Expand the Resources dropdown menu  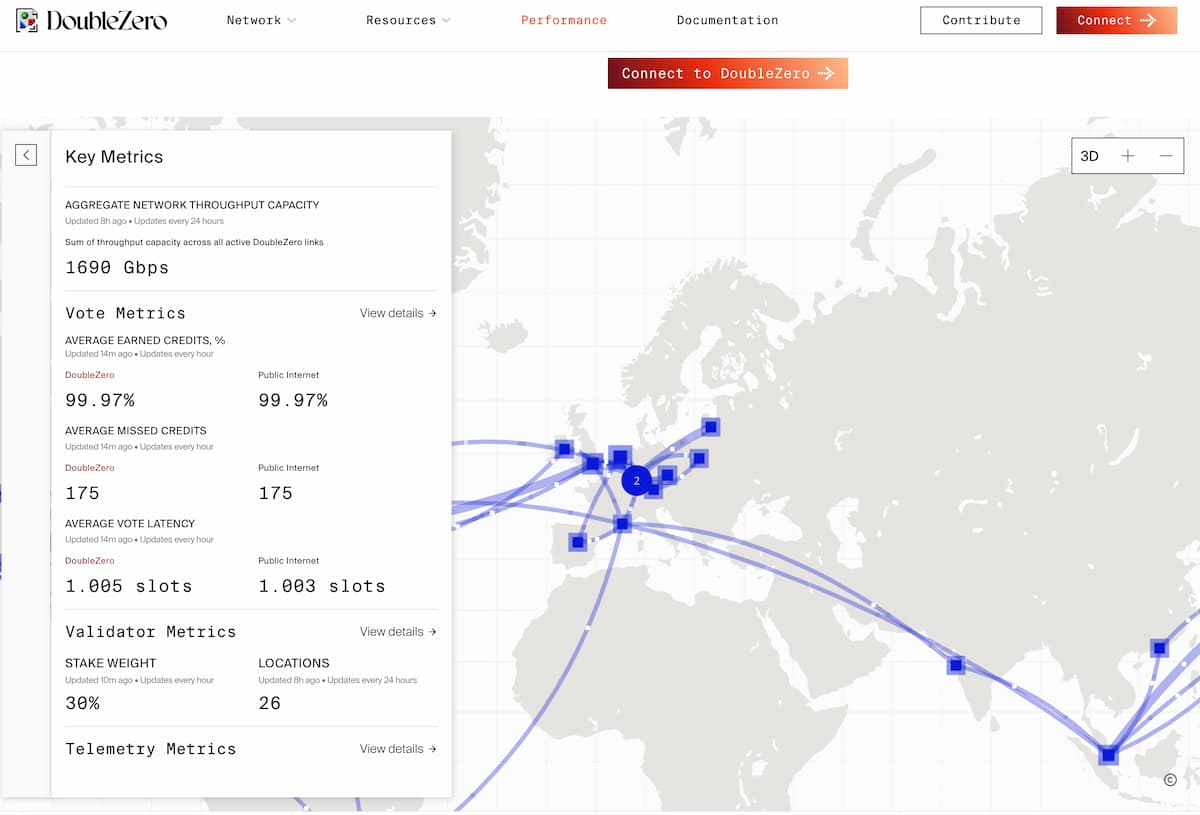pyautogui.click(x=408, y=20)
